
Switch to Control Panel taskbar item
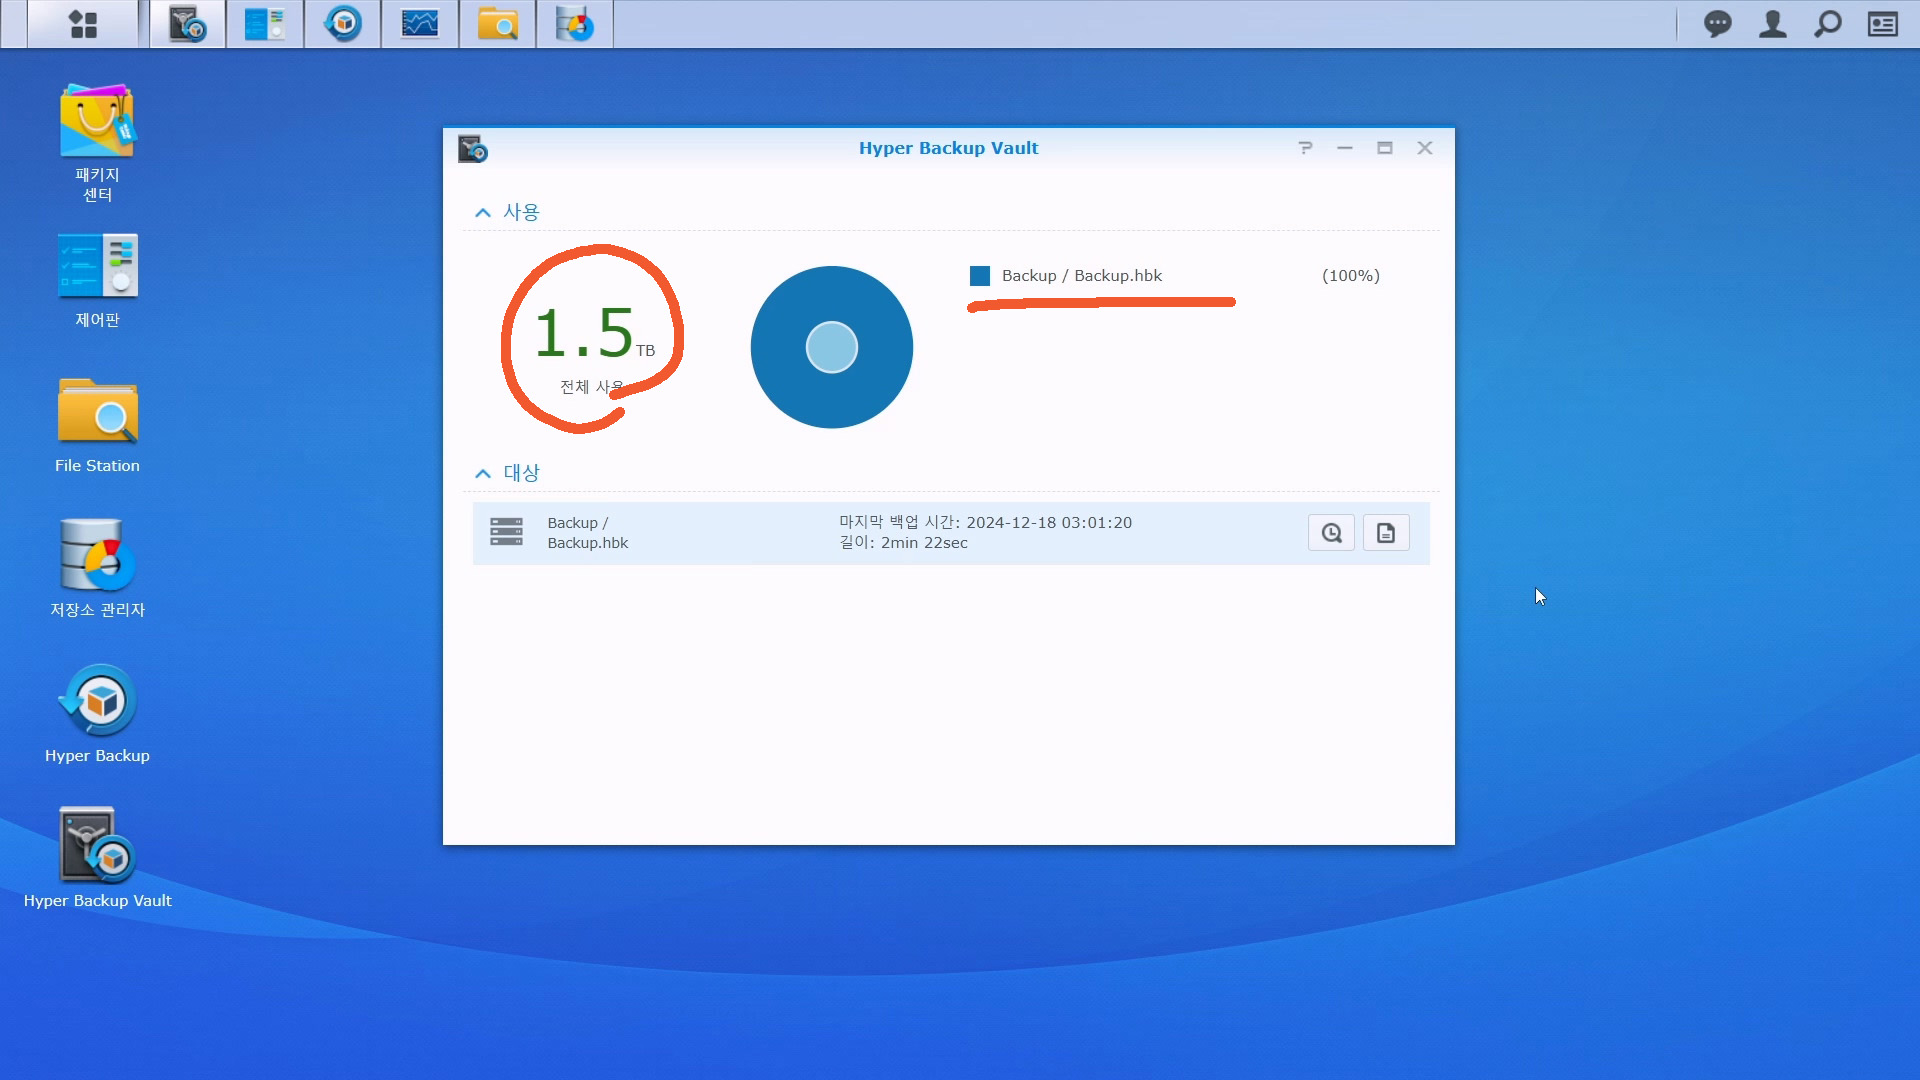tap(265, 24)
